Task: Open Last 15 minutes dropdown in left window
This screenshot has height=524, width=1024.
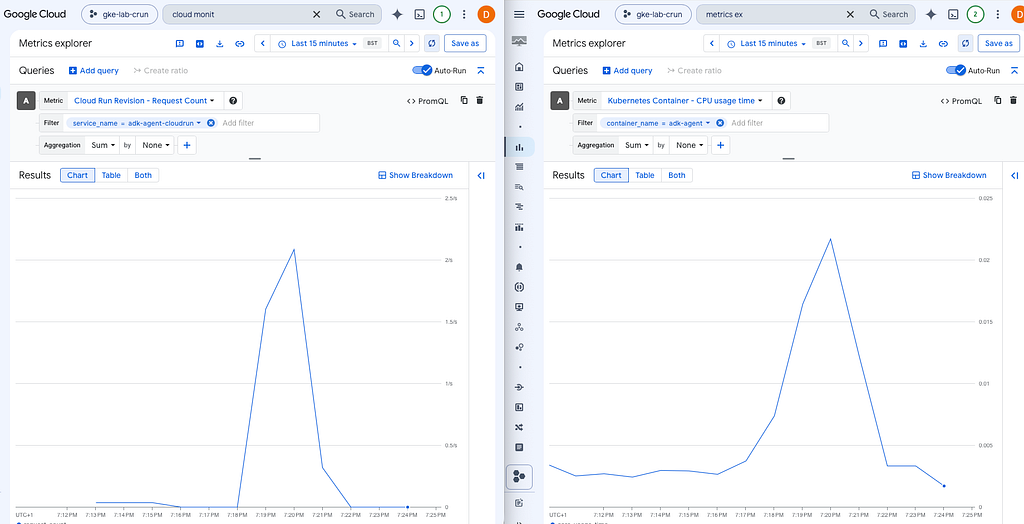Action: (x=317, y=44)
